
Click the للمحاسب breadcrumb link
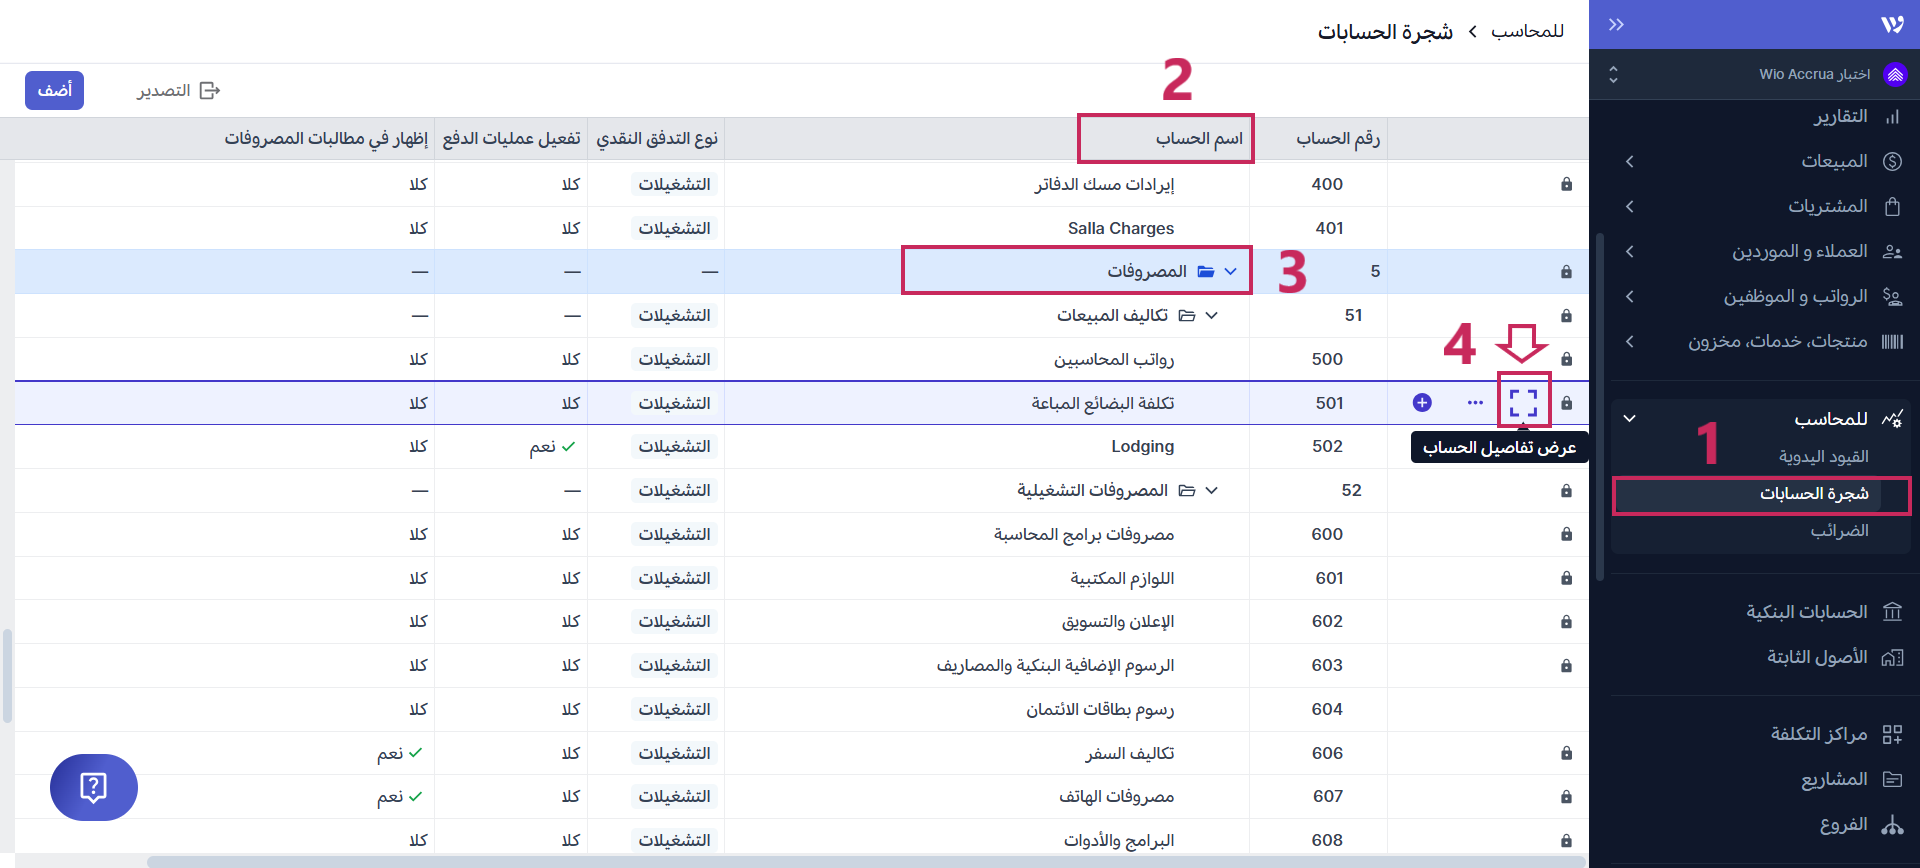tap(1527, 32)
